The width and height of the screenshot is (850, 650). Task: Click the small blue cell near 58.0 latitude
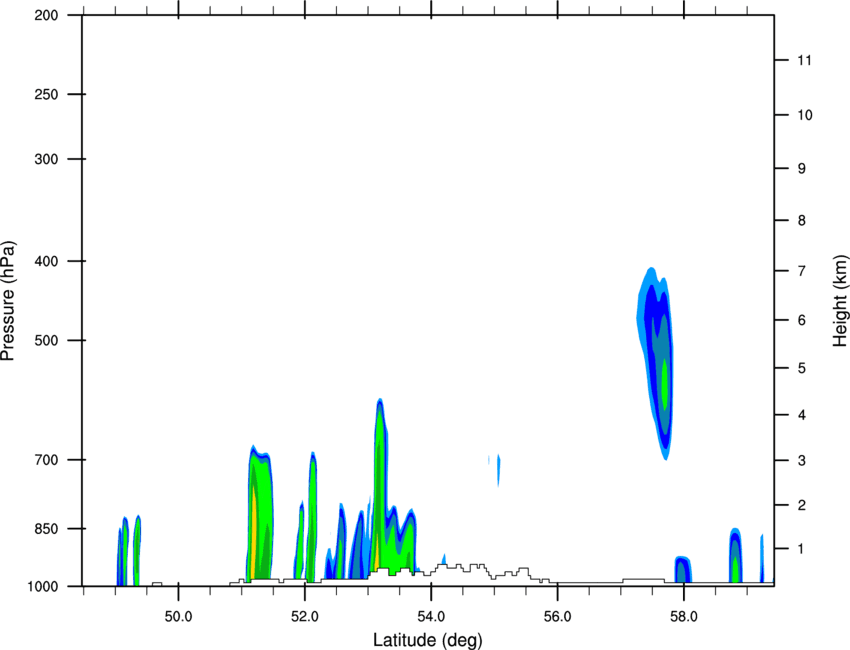pyautogui.click(x=682, y=569)
